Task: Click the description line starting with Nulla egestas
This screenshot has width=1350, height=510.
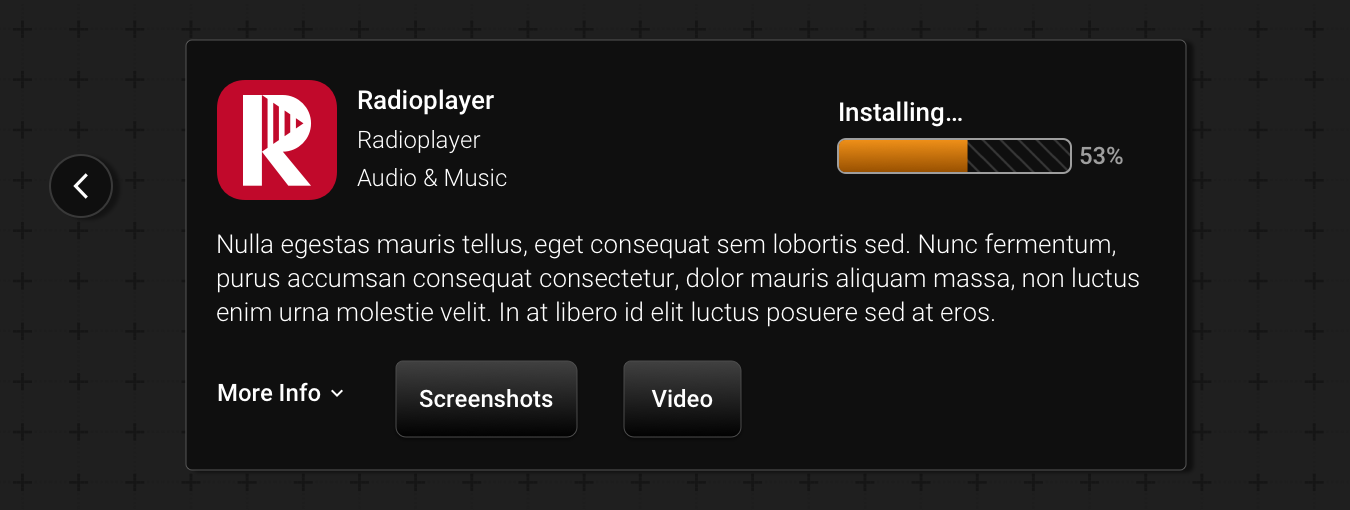Action: 666,245
